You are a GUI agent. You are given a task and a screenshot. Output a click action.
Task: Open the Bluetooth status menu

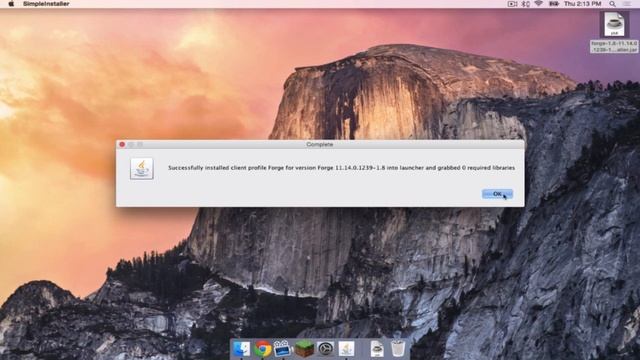pos(526,4)
